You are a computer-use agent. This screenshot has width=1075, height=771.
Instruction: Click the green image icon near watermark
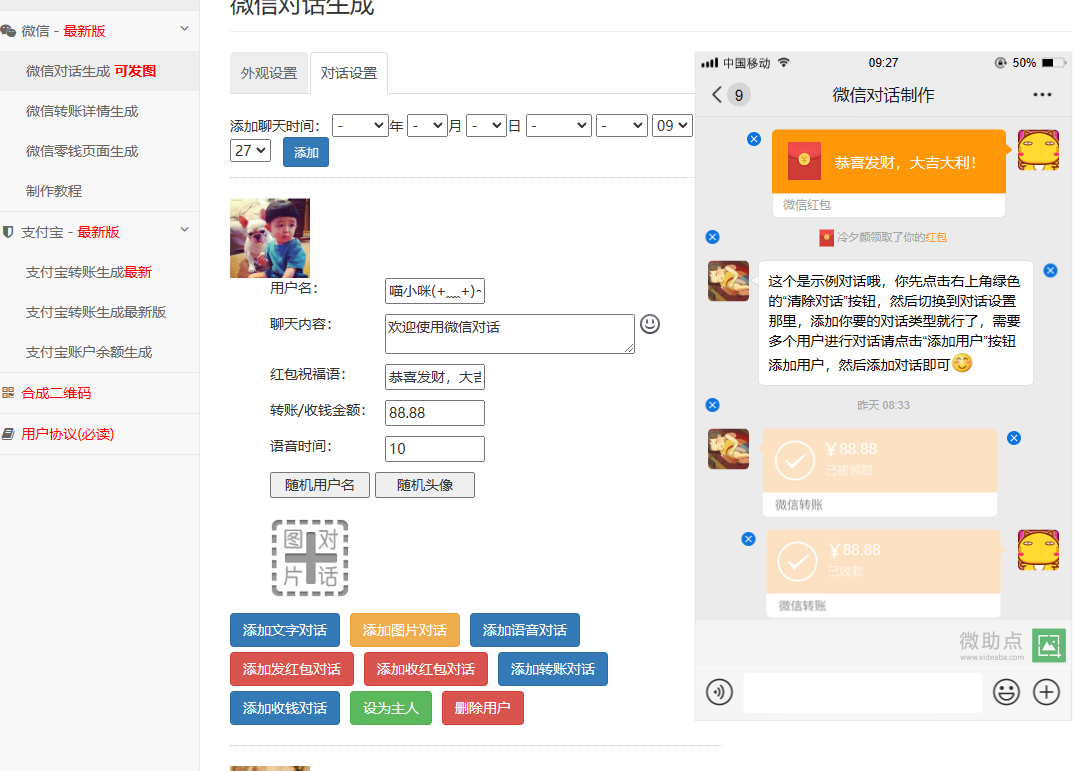click(x=1049, y=645)
